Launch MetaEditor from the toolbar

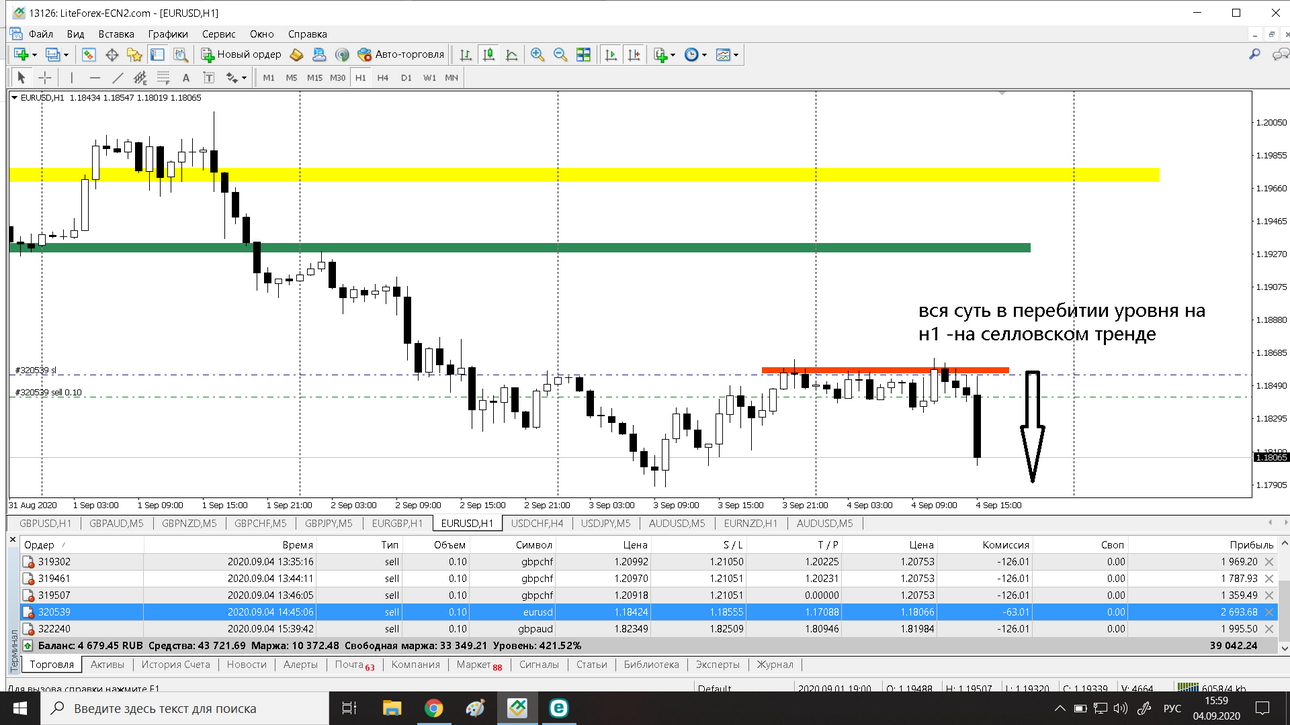click(x=296, y=55)
